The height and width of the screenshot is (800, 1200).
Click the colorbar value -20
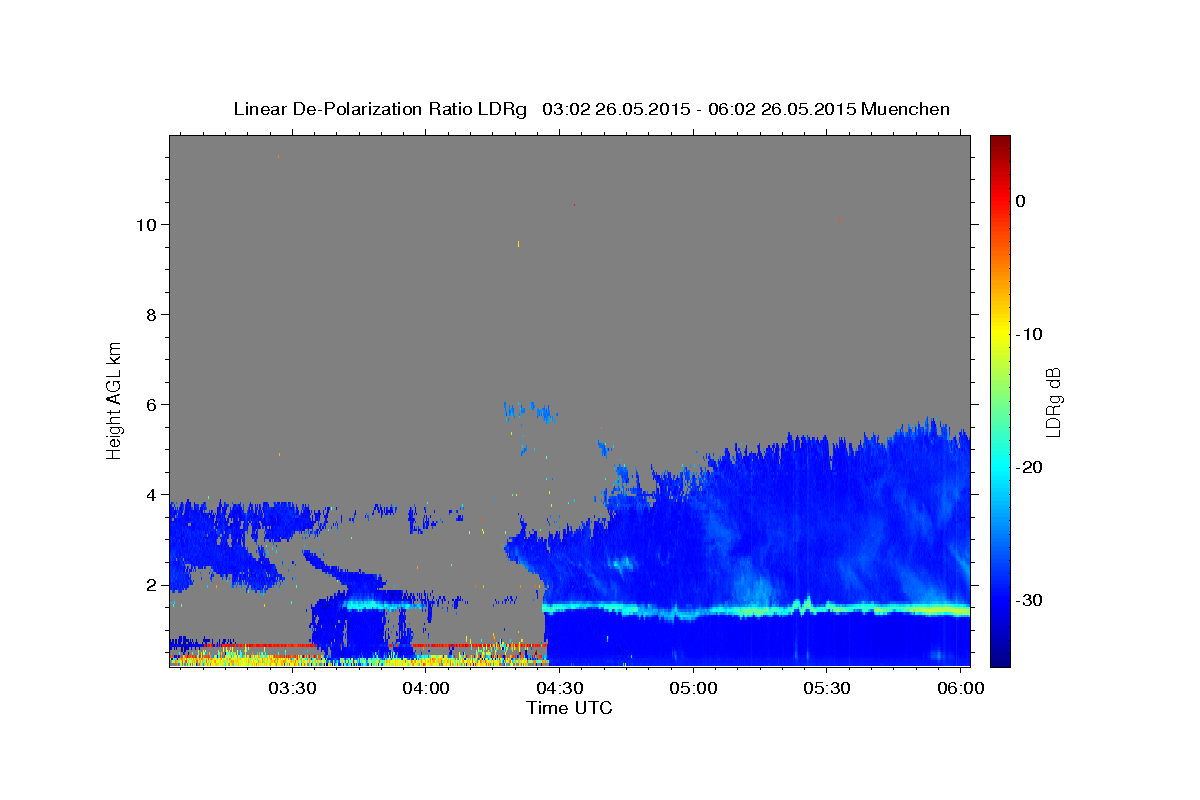tap(1030, 467)
